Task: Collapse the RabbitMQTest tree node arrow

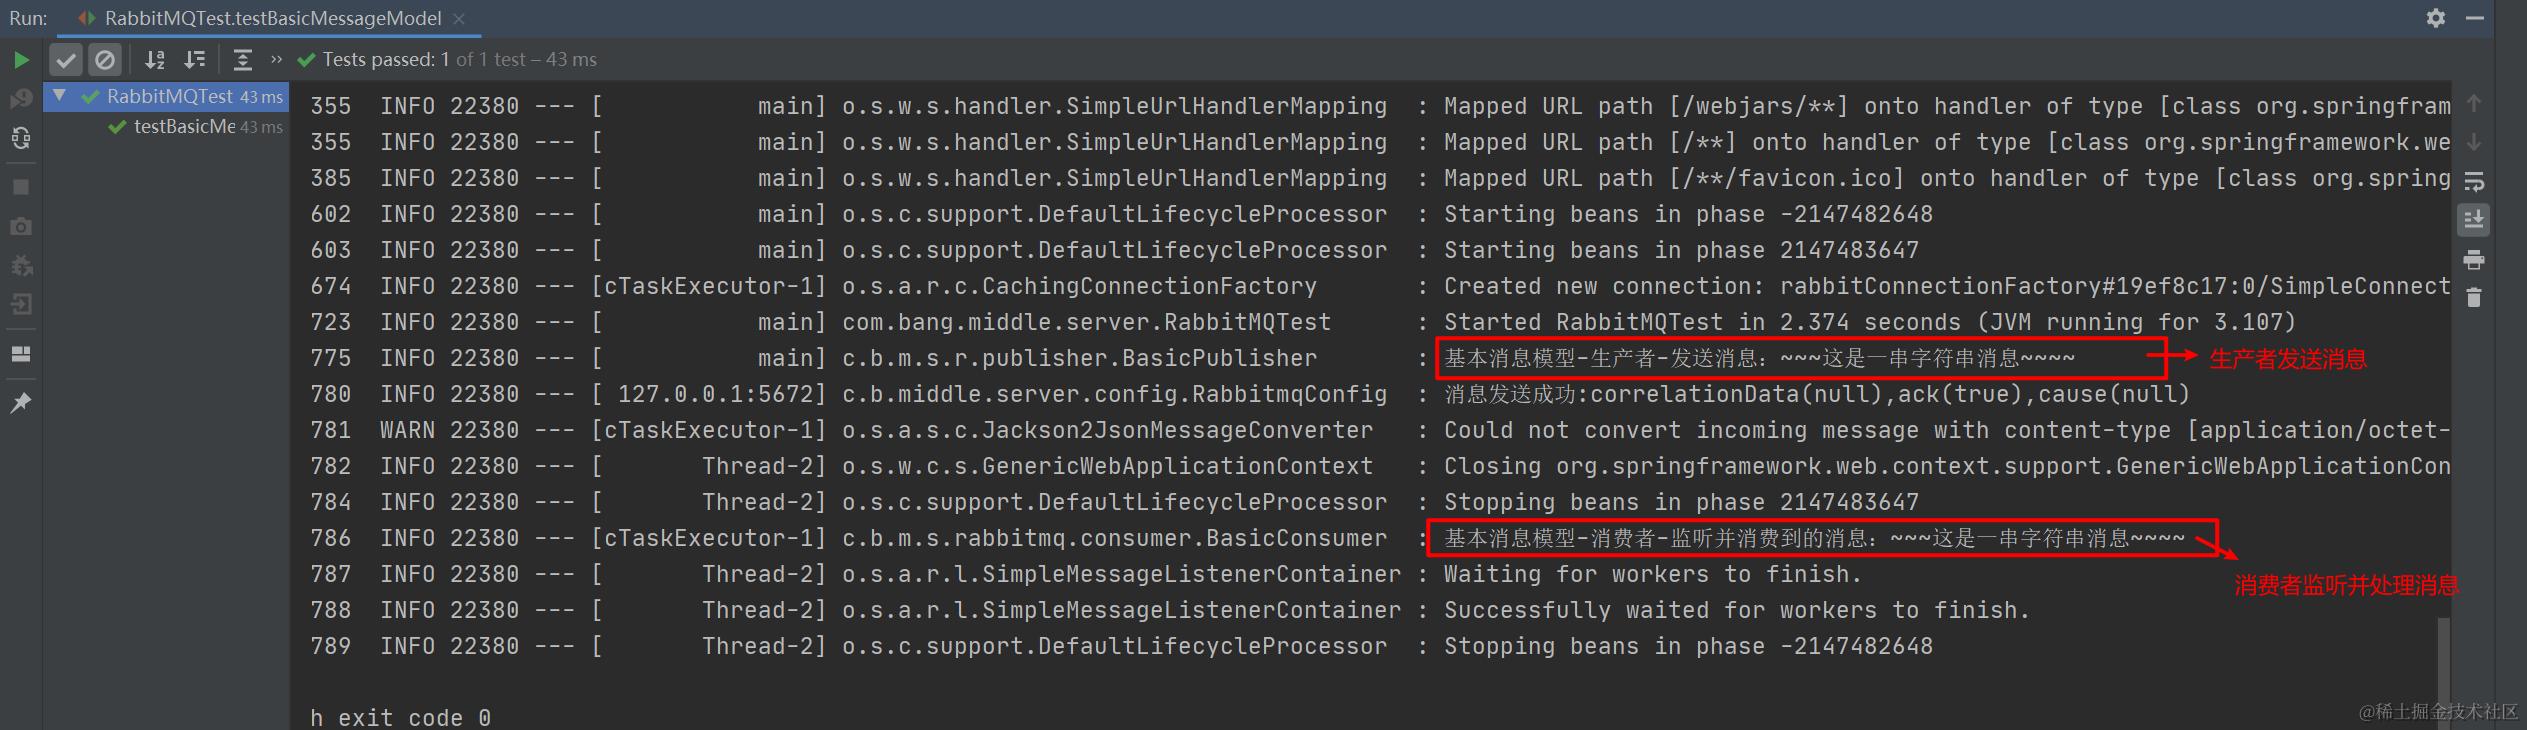Action: (60, 95)
